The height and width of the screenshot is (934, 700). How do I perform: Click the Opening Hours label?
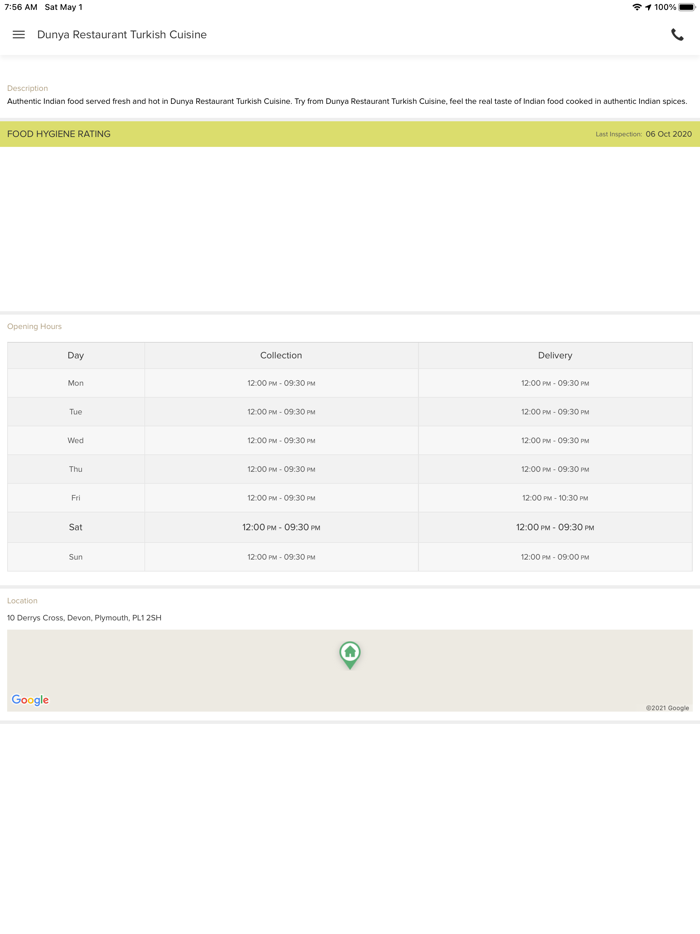(34, 326)
